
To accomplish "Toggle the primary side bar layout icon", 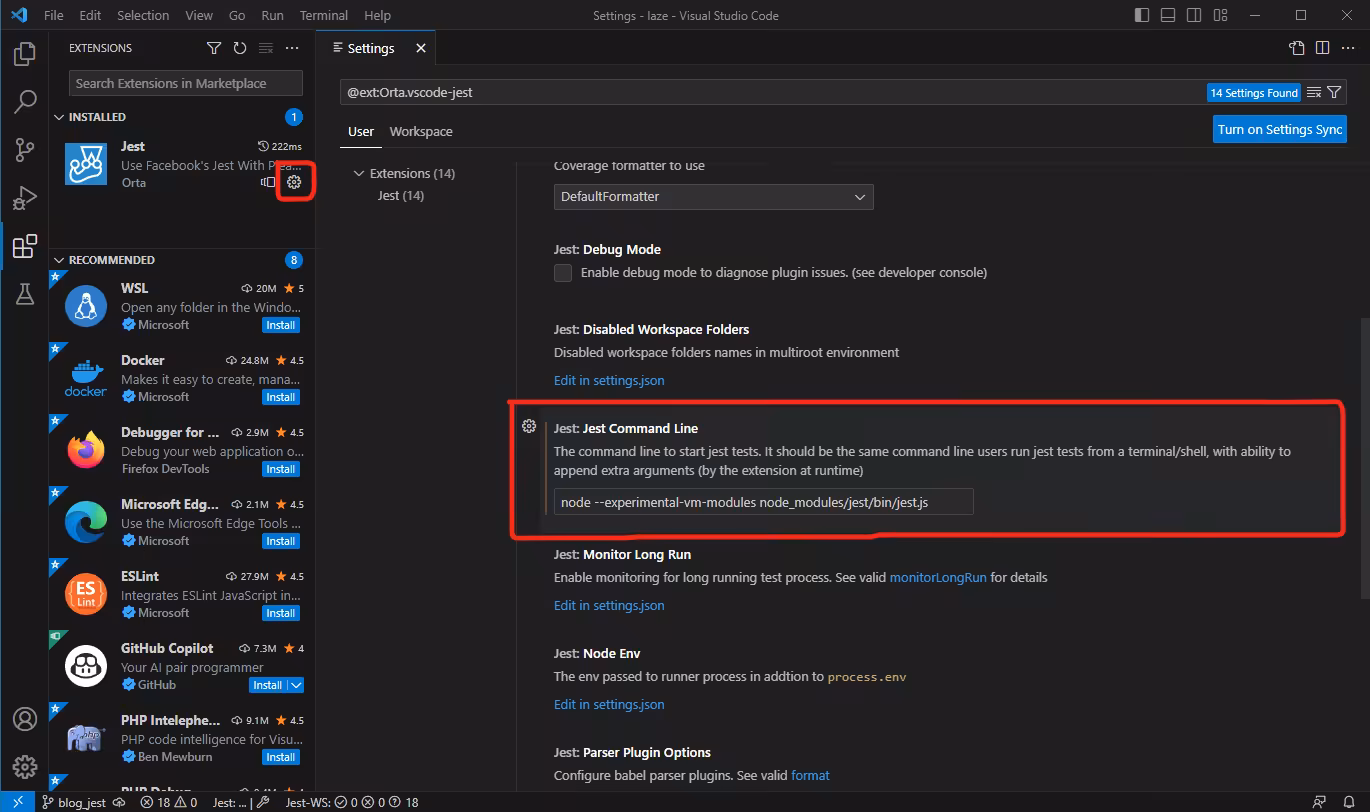I will pyautogui.click(x=1143, y=15).
